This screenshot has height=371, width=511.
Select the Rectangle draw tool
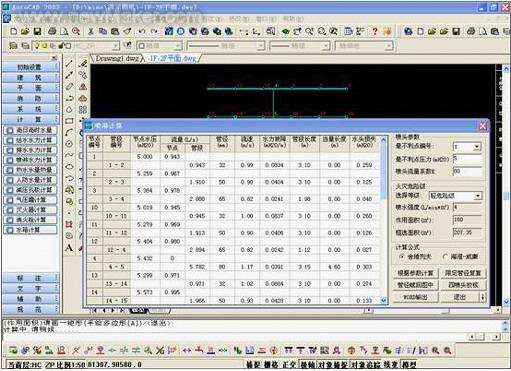click(69, 121)
